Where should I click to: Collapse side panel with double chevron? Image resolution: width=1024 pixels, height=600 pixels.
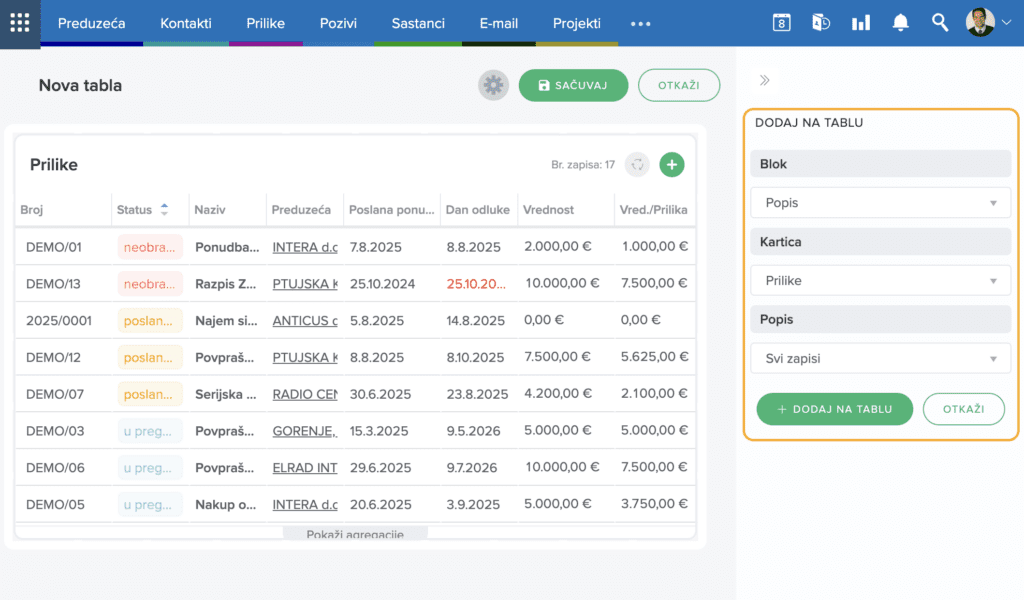pos(765,80)
